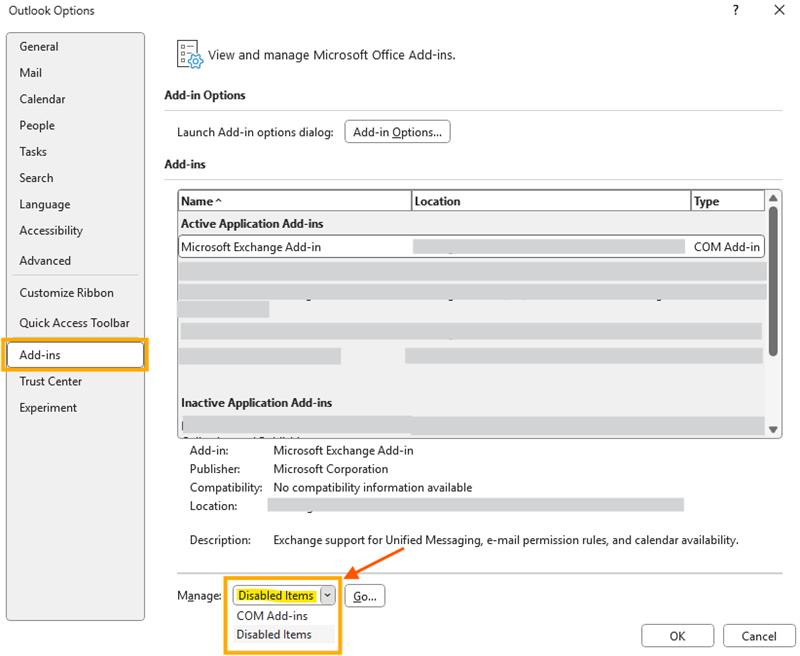This screenshot has height=656, width=800.
Task: Open the Trust Center page
Action: (x=51, y=382)
